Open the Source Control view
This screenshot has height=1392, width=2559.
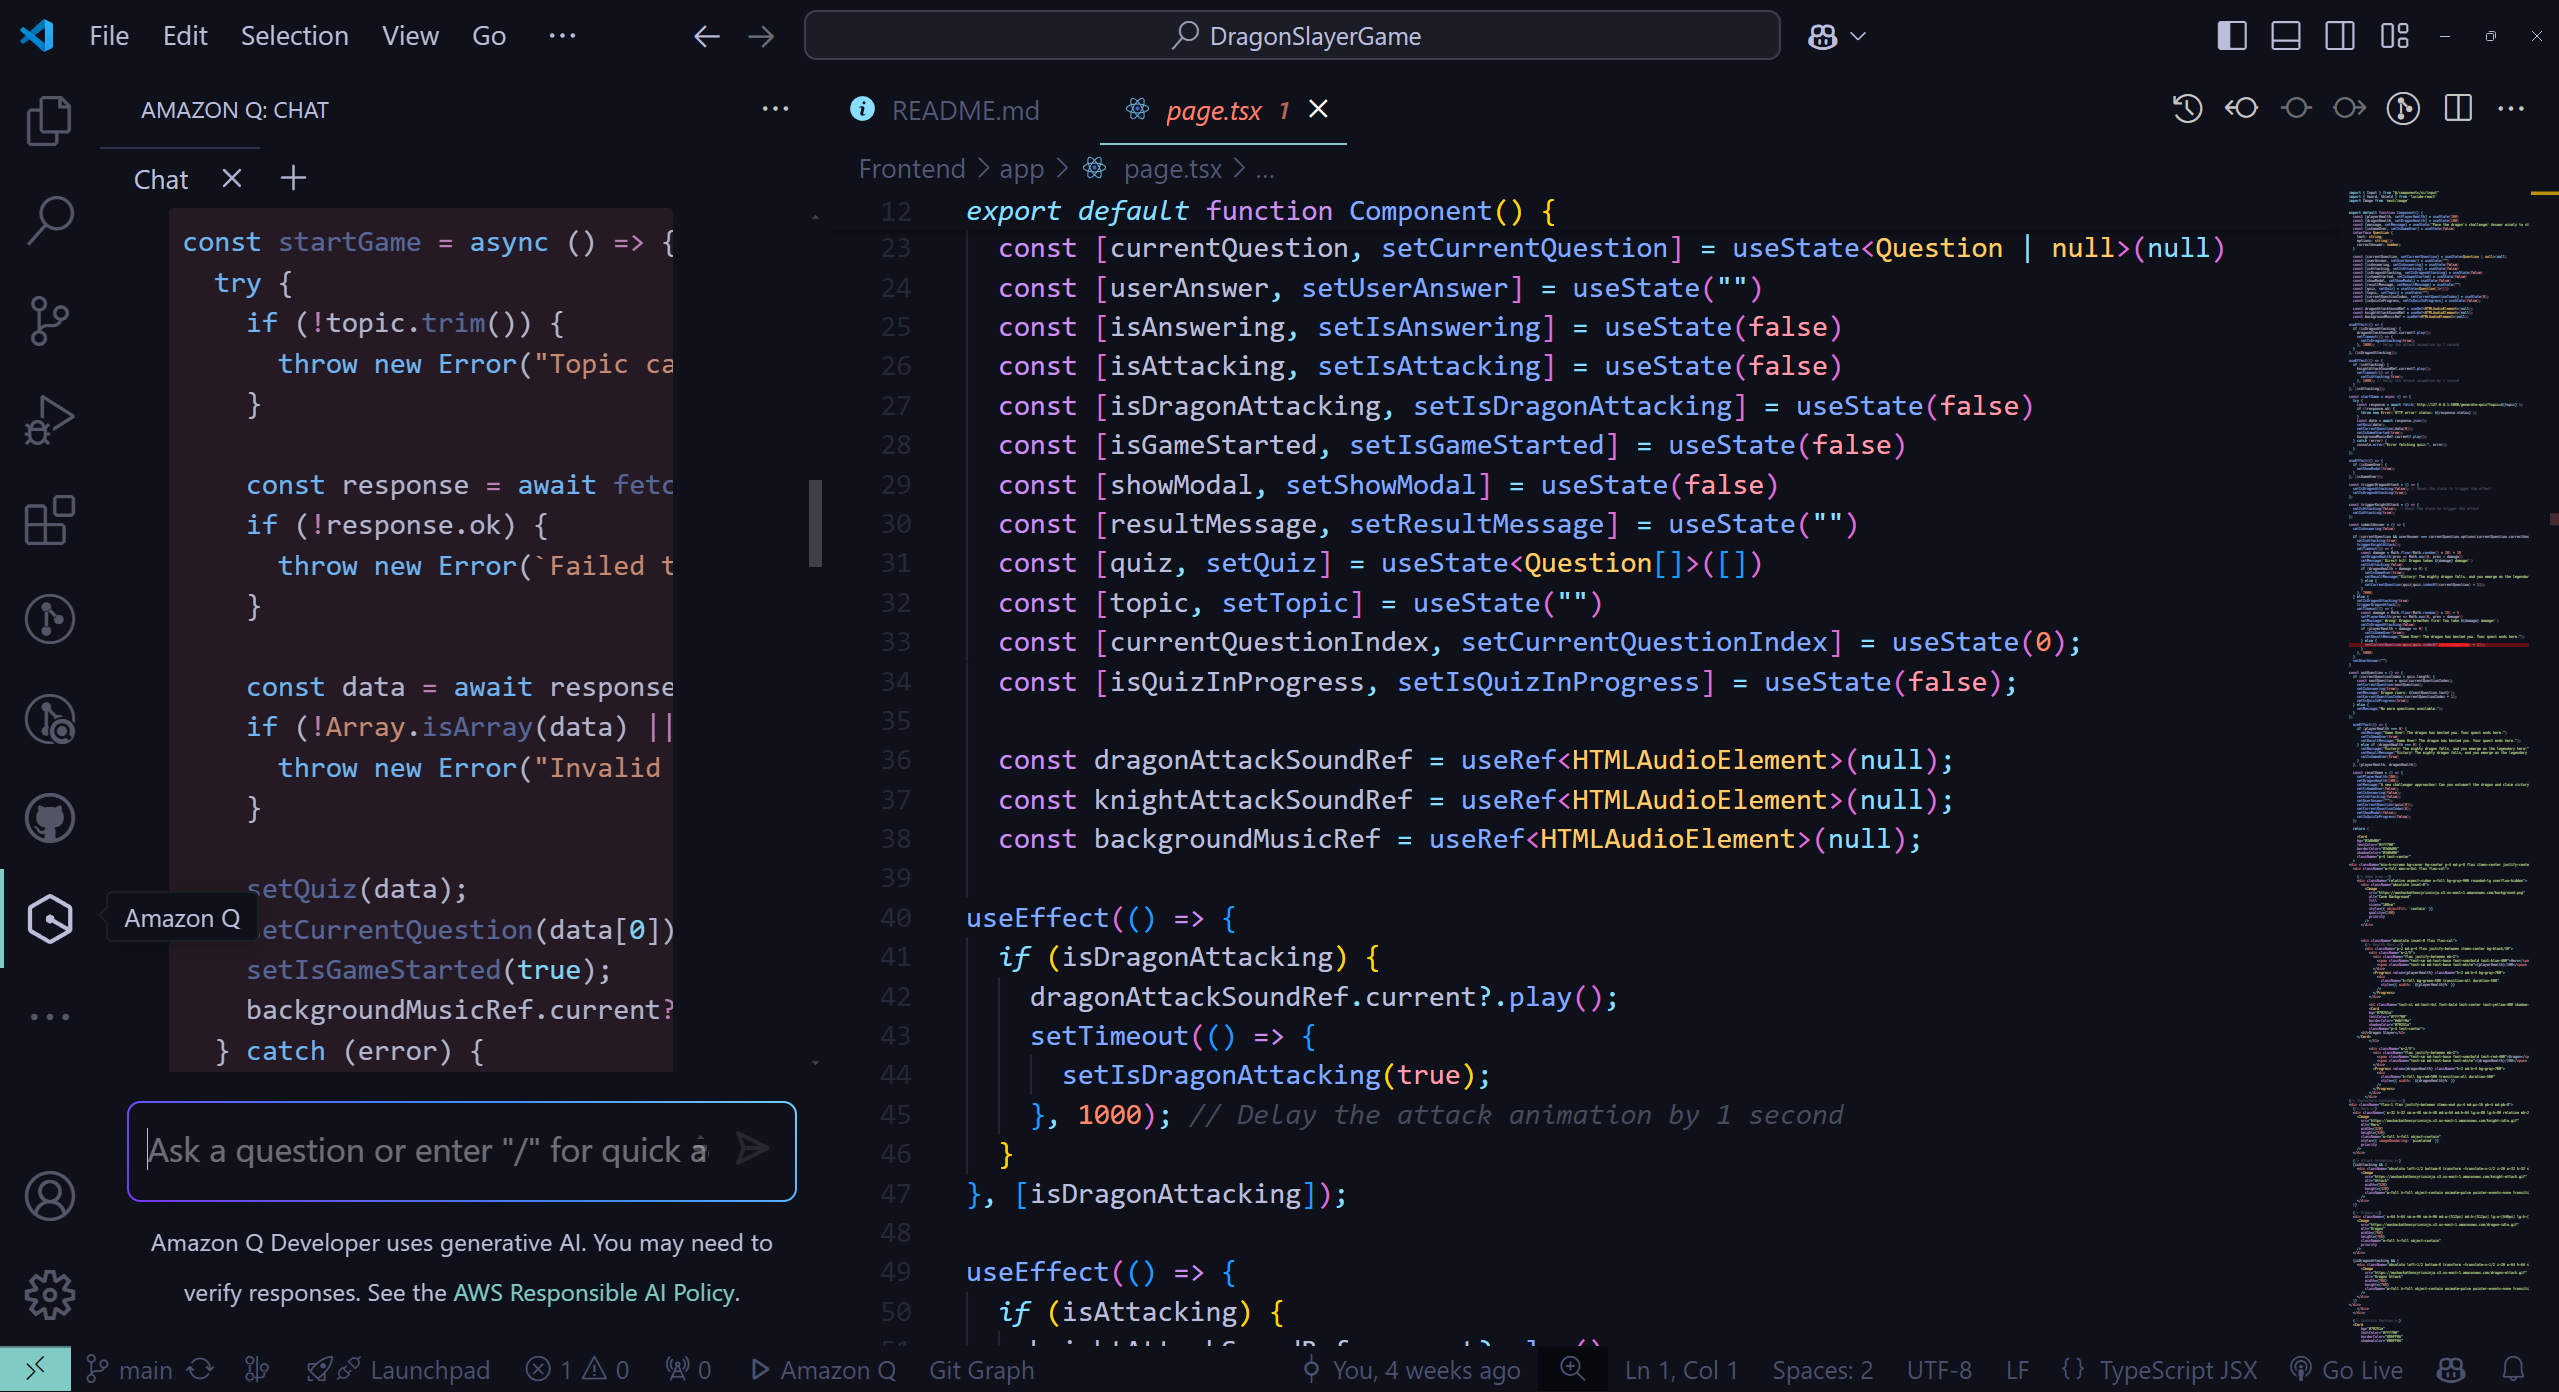click(x=49, y=320)
